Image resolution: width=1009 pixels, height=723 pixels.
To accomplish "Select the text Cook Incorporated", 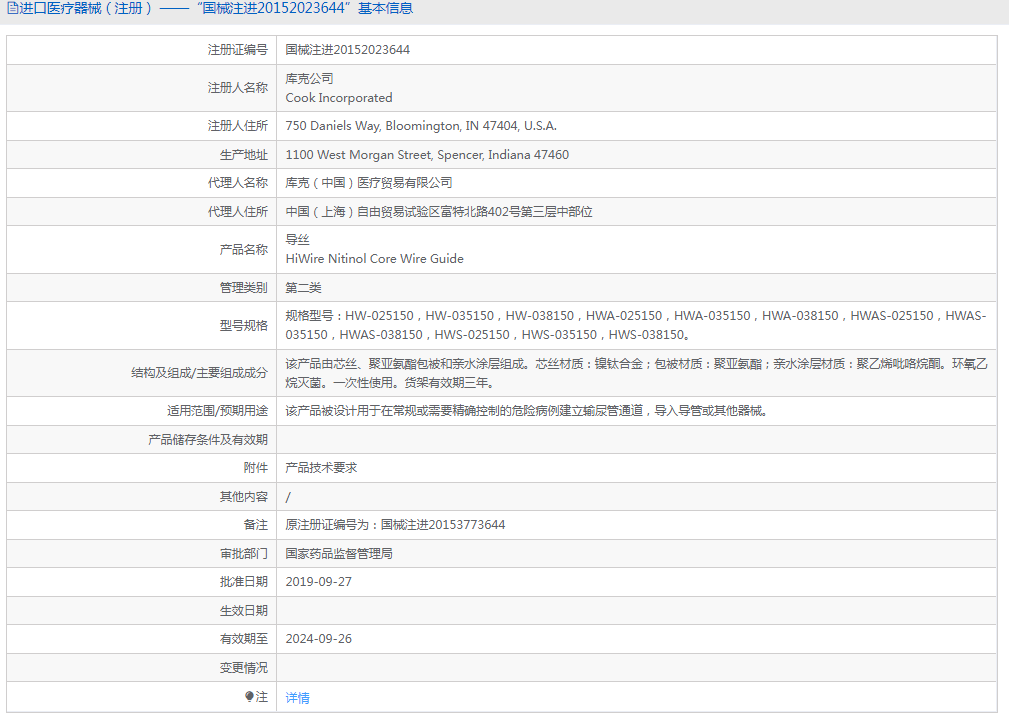I will [339, 98].
